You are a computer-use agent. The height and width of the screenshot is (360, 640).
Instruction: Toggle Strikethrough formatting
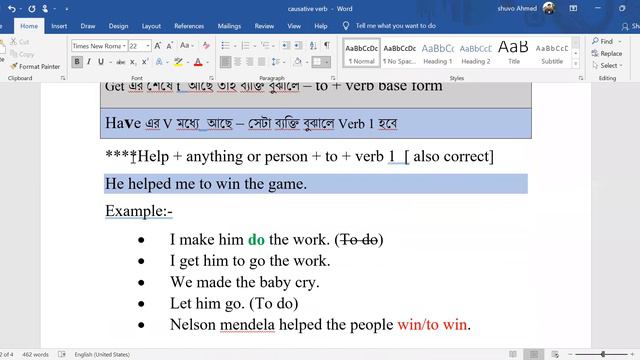coord(120,62)
